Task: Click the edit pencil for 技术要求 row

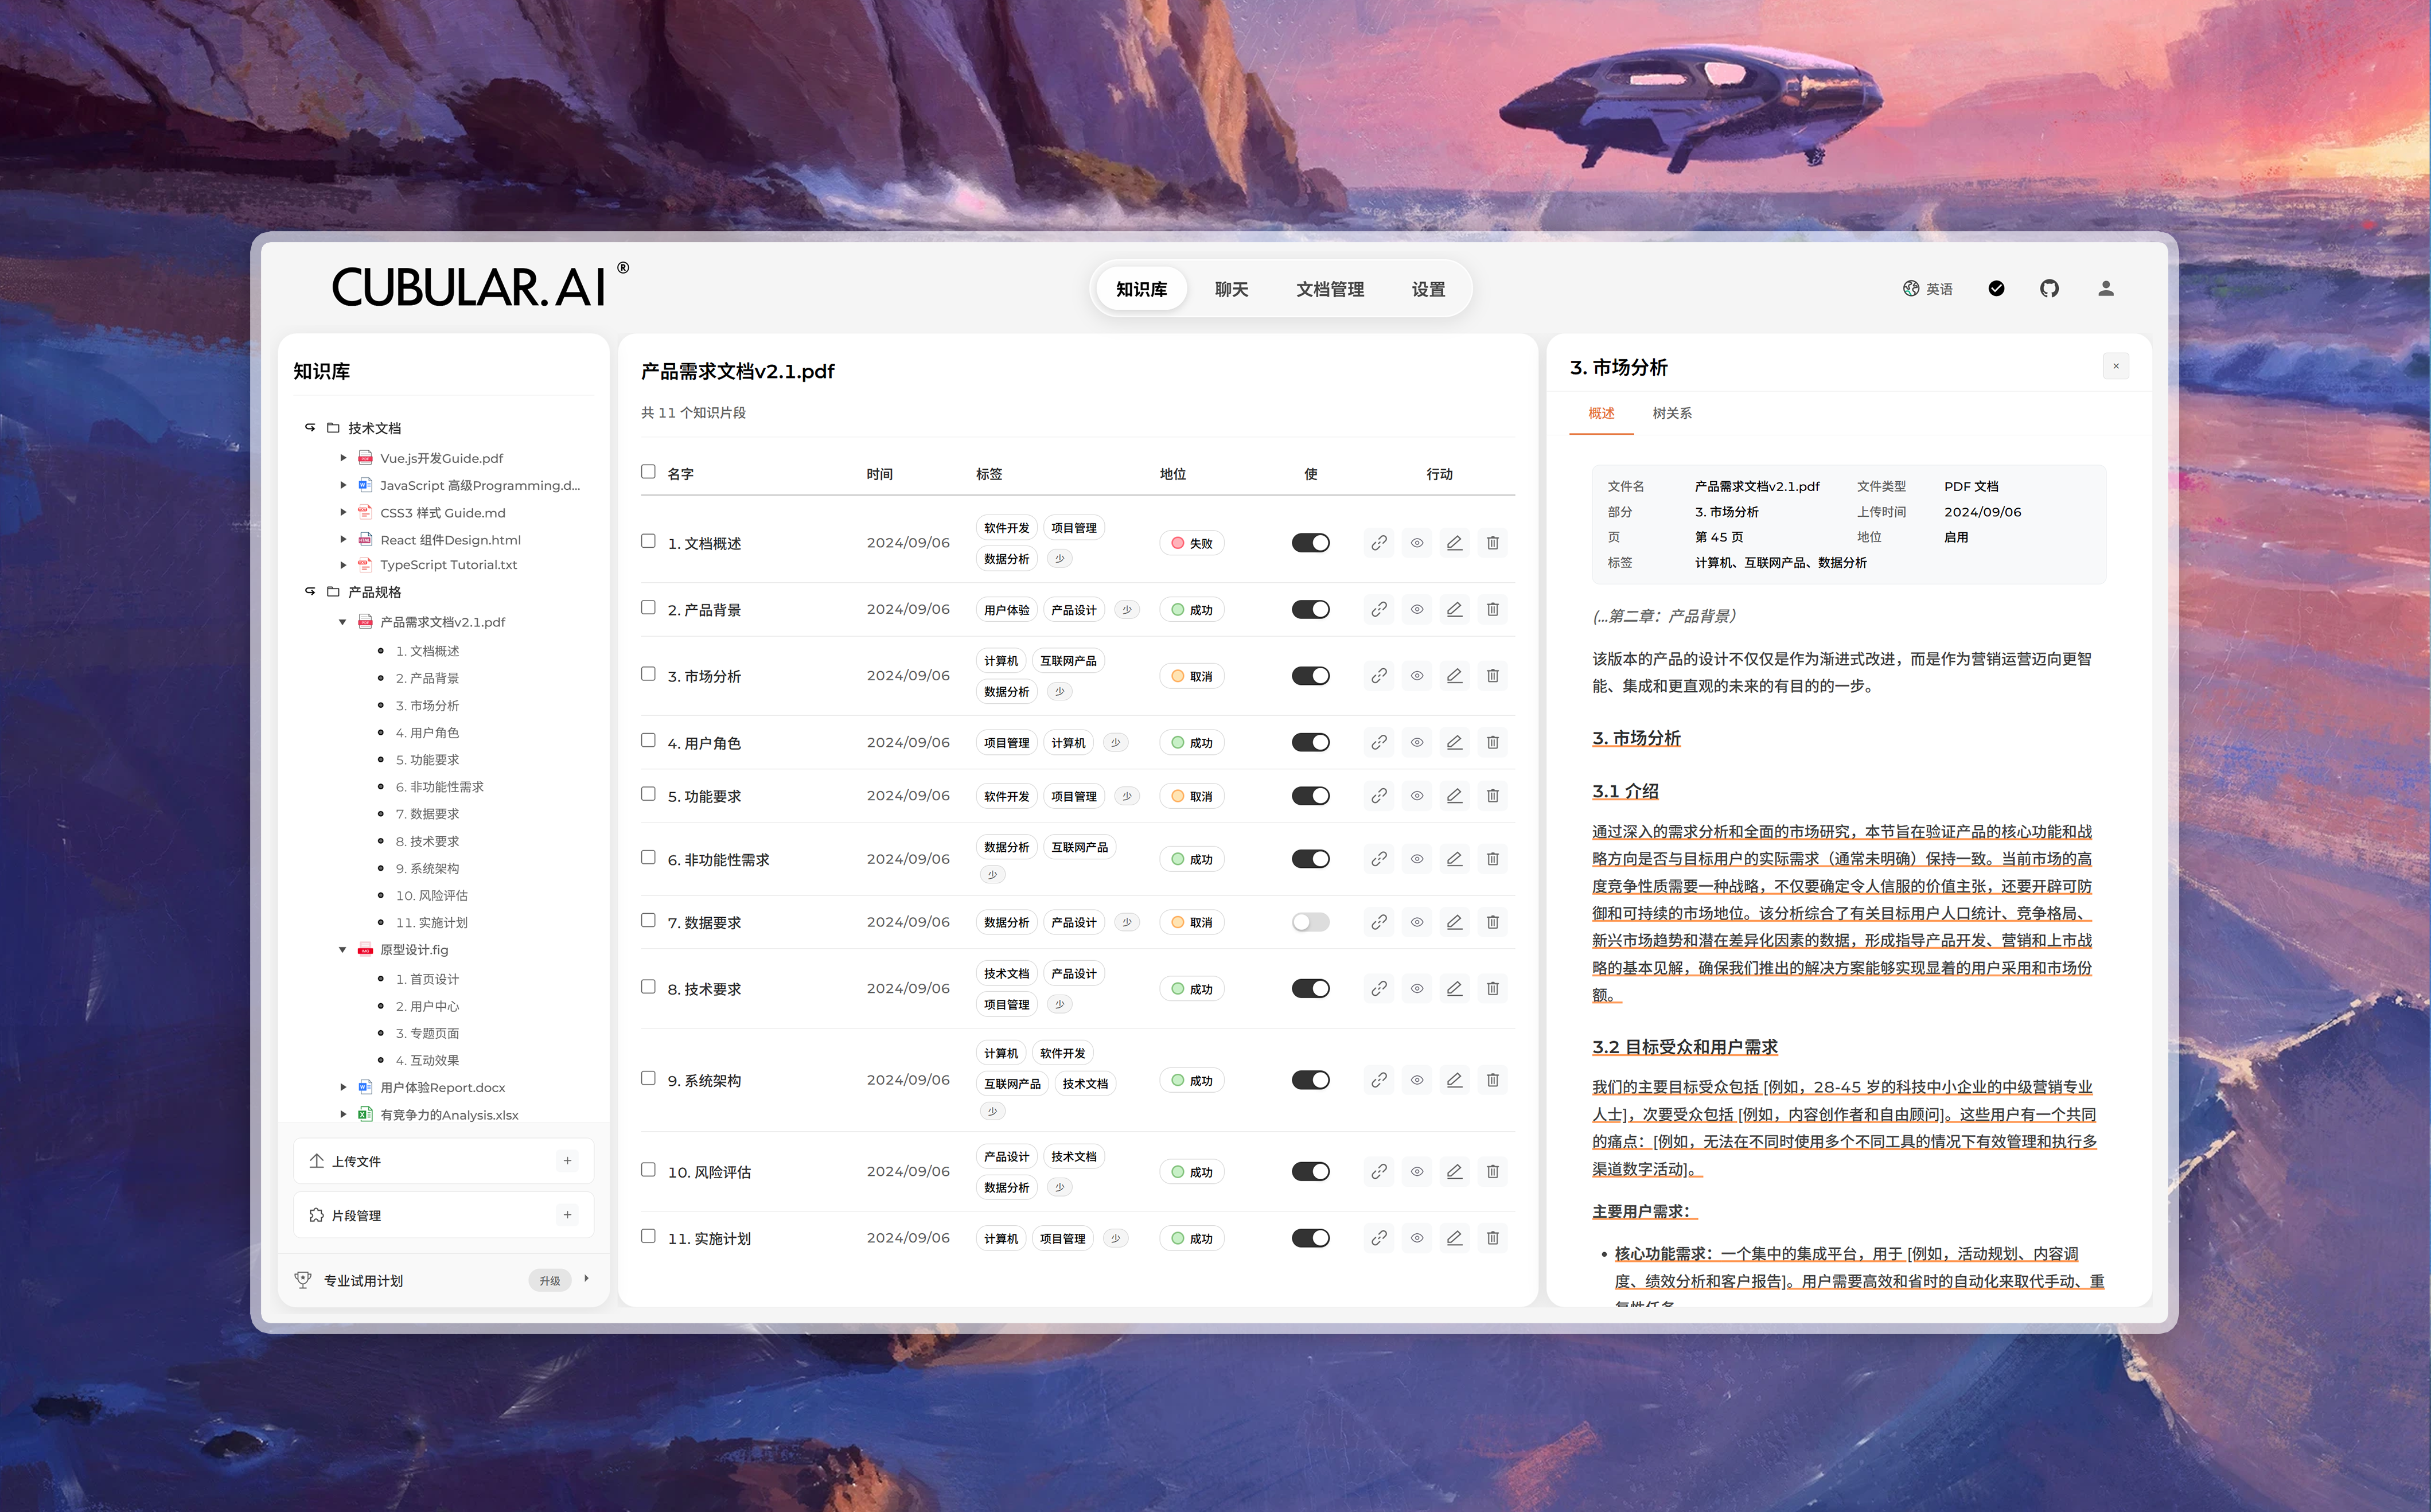Action: (1454, 988)
